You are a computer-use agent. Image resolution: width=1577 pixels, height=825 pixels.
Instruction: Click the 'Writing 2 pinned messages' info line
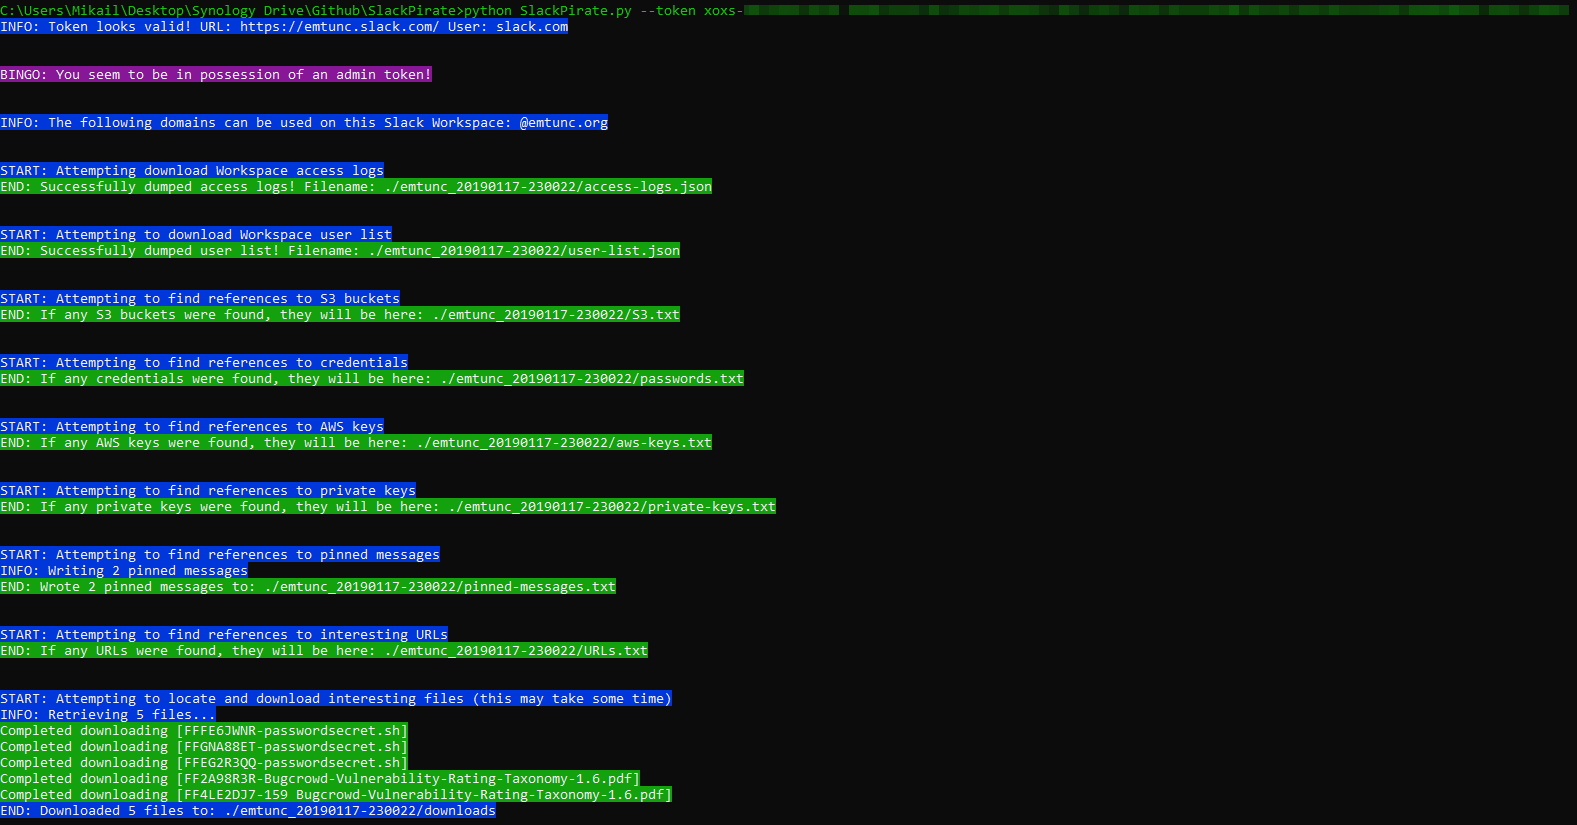point(124,571)
